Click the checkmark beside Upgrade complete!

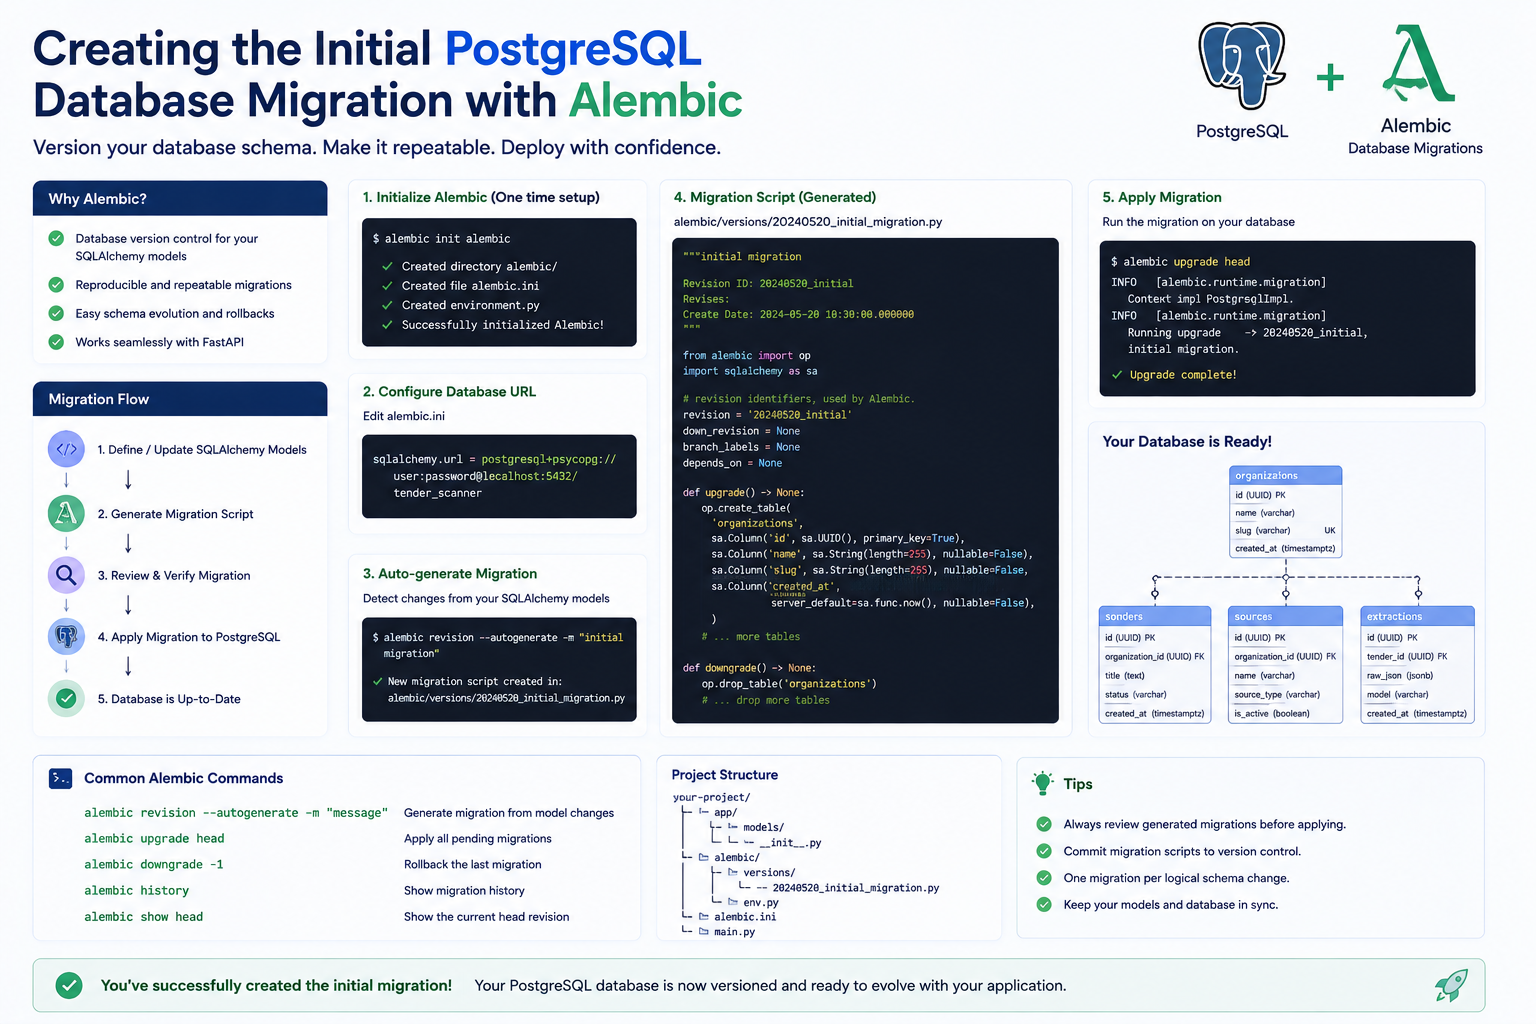pyautogui.click(x=1117, y=375)
